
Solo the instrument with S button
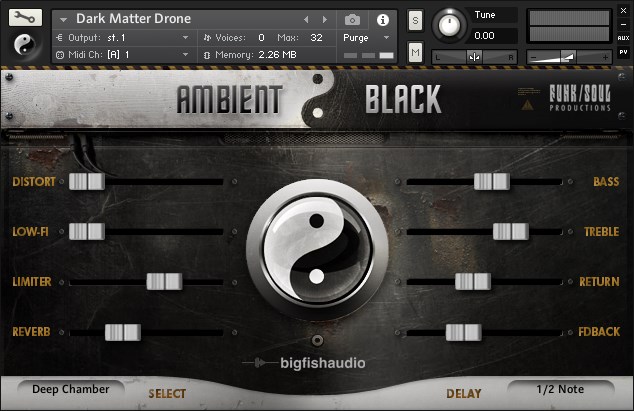415,22
